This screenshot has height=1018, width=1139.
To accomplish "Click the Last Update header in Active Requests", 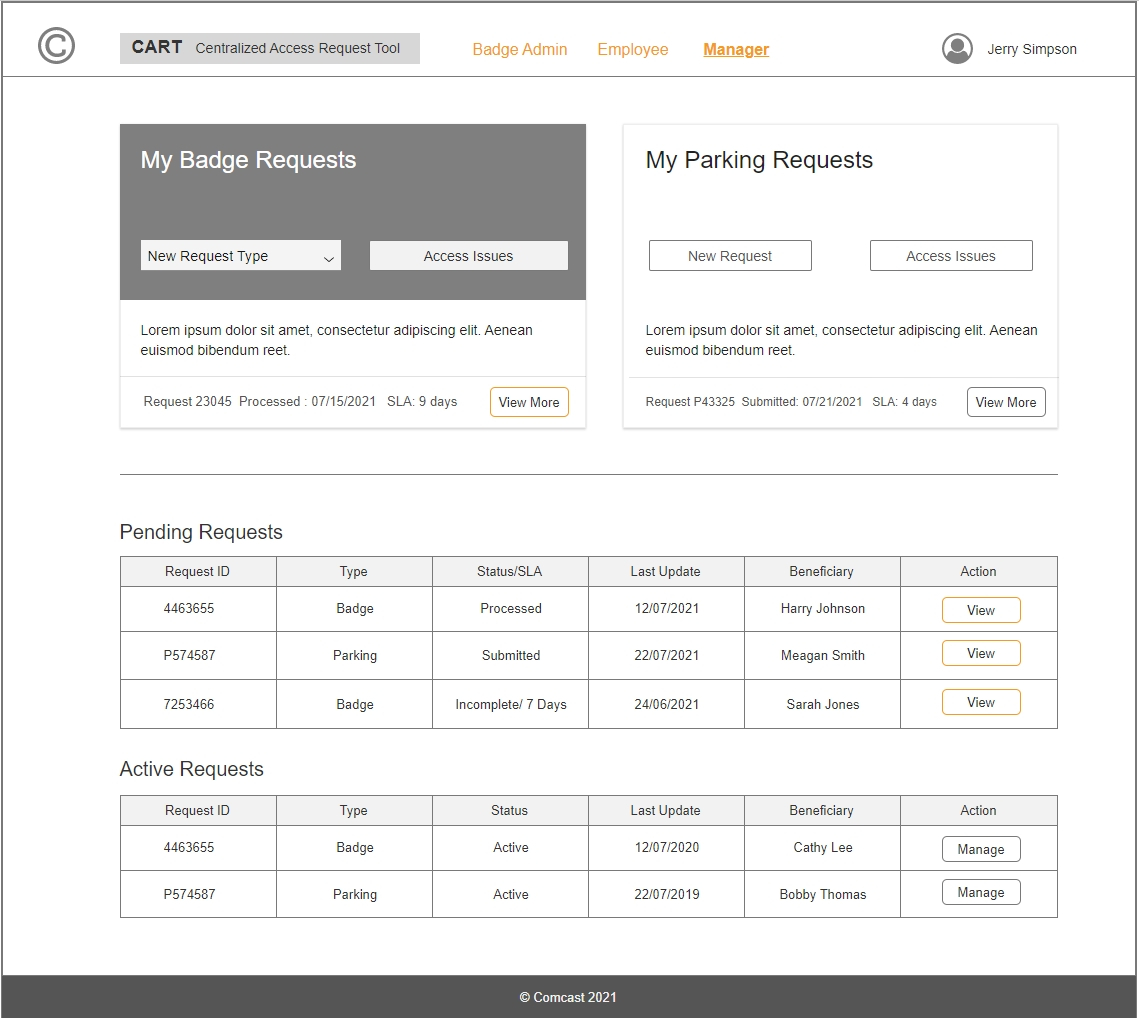I will pos(665,810).
